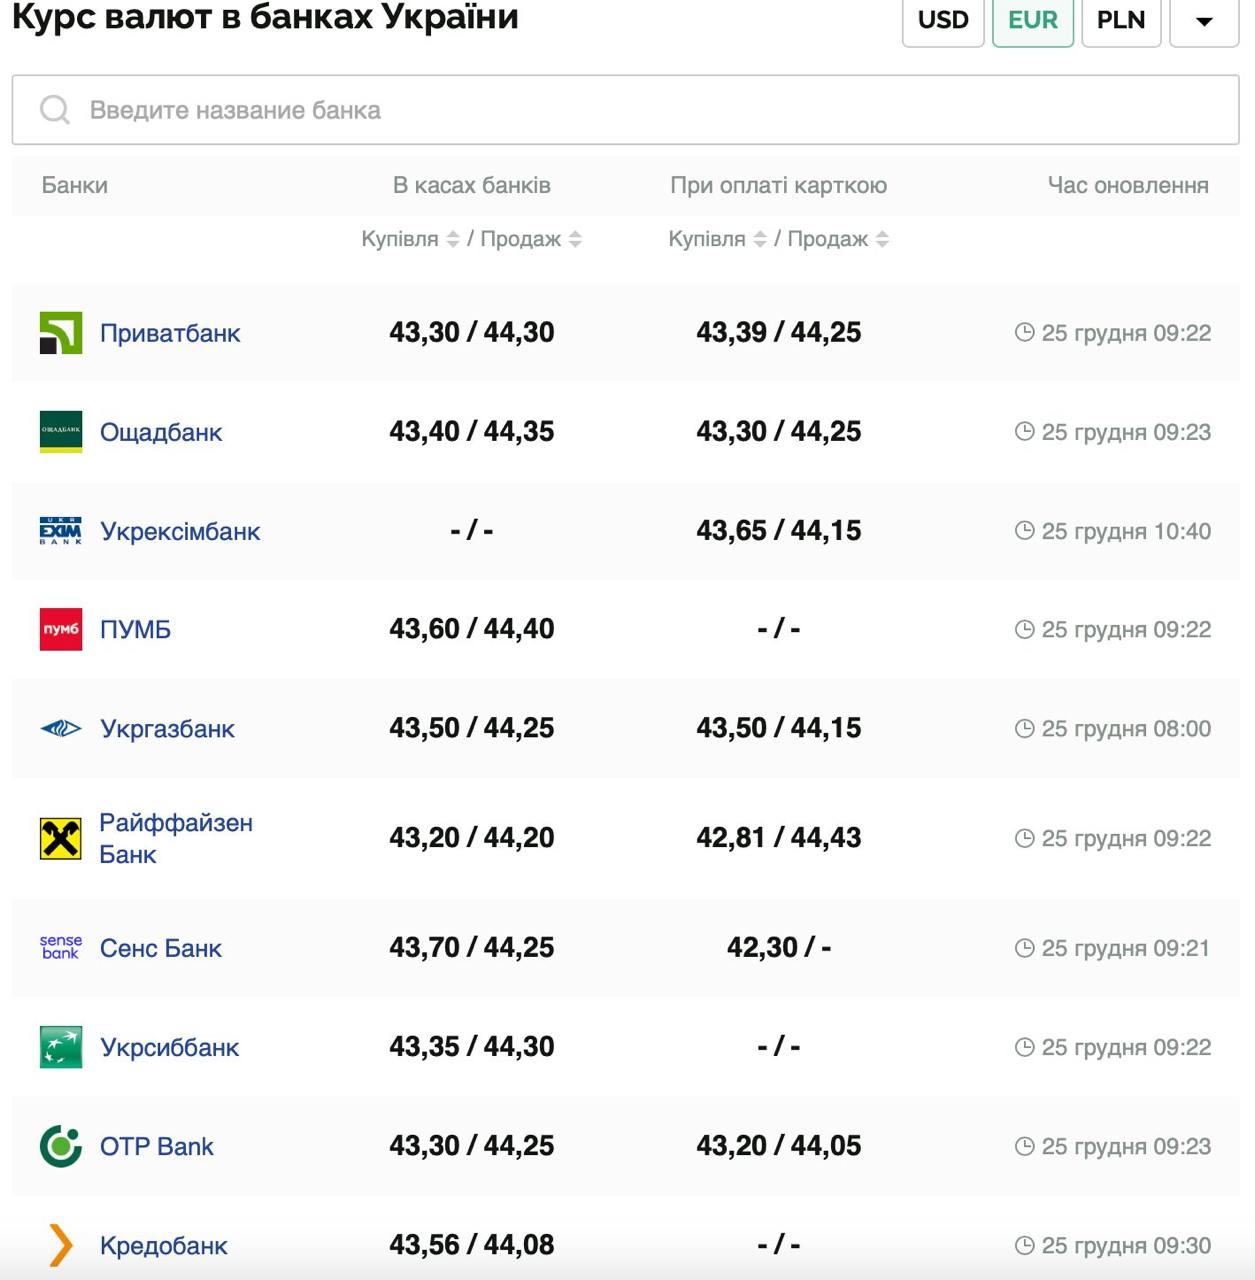Viewport: 1255px width, 1280px height.
Task: Click the Ukrgasbank blue logo
Action: coord(60,728)
